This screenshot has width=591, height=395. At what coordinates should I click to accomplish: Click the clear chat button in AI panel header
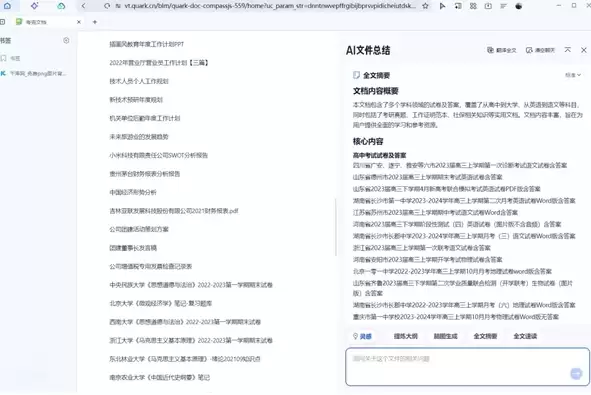coord(540,50)
